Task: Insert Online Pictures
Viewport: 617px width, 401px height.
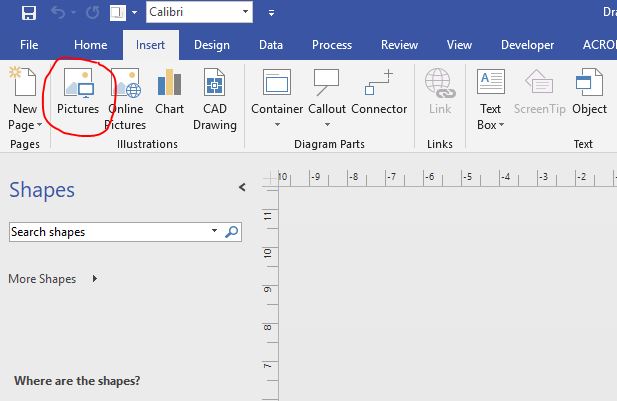Action: coord(125,99)
